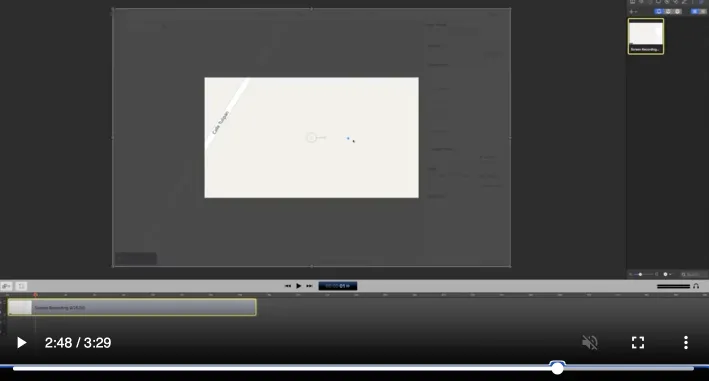709x381 pixels.
Task: Open the timeline settings gear dropdown
Action: pyautogui.click(x=6, y=286)
